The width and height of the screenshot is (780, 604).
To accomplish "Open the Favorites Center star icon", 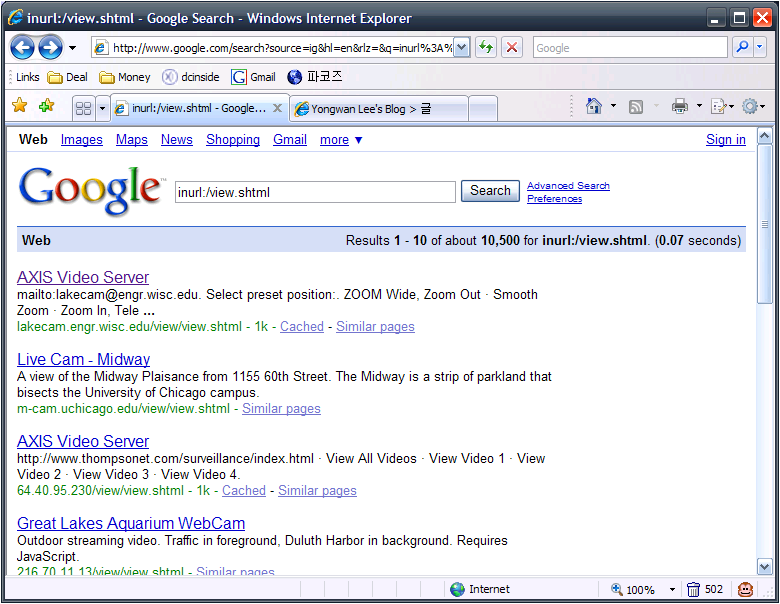I will pyautogui.click(x=19, y=105).
